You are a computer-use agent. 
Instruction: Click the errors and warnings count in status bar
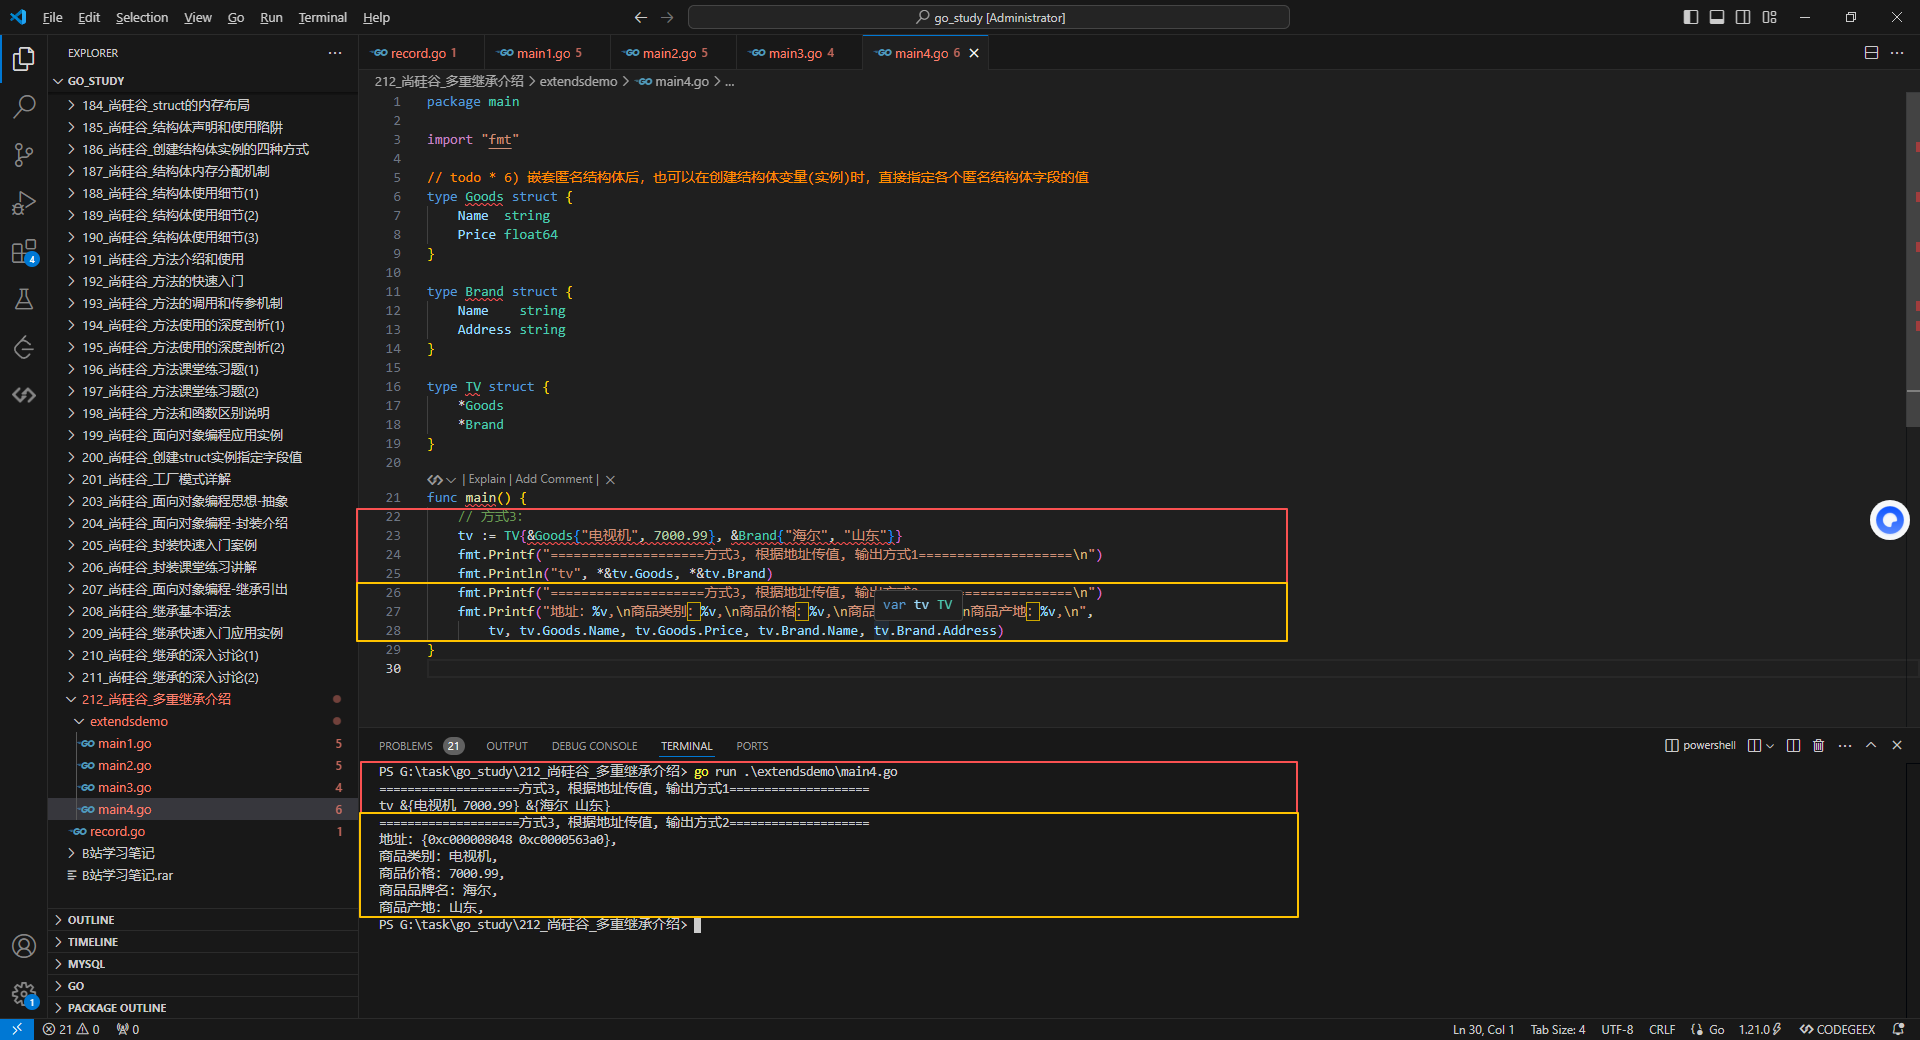(x=71, y=1029)
